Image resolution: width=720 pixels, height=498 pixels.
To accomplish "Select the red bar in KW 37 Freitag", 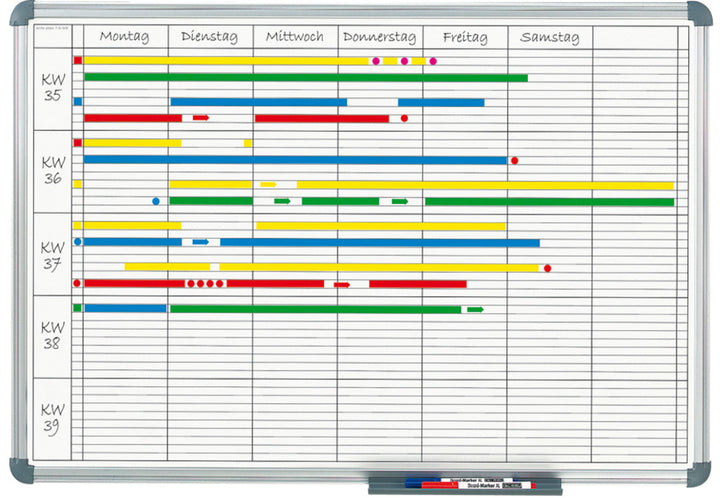I will click(x=418, y=284).
